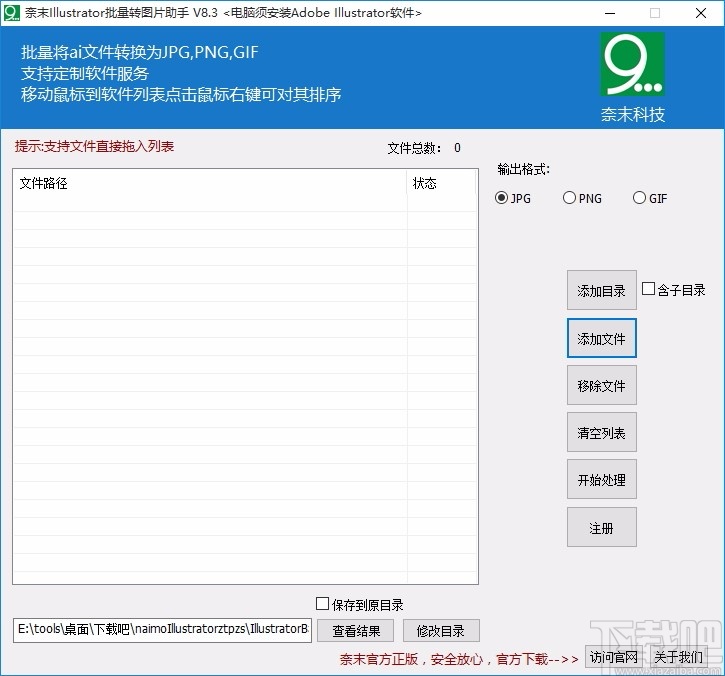The width and height of the screenshot is (725, 676).
Task: Click the 奈末科技 caption under the logo
Action: (x=633, y=114)
